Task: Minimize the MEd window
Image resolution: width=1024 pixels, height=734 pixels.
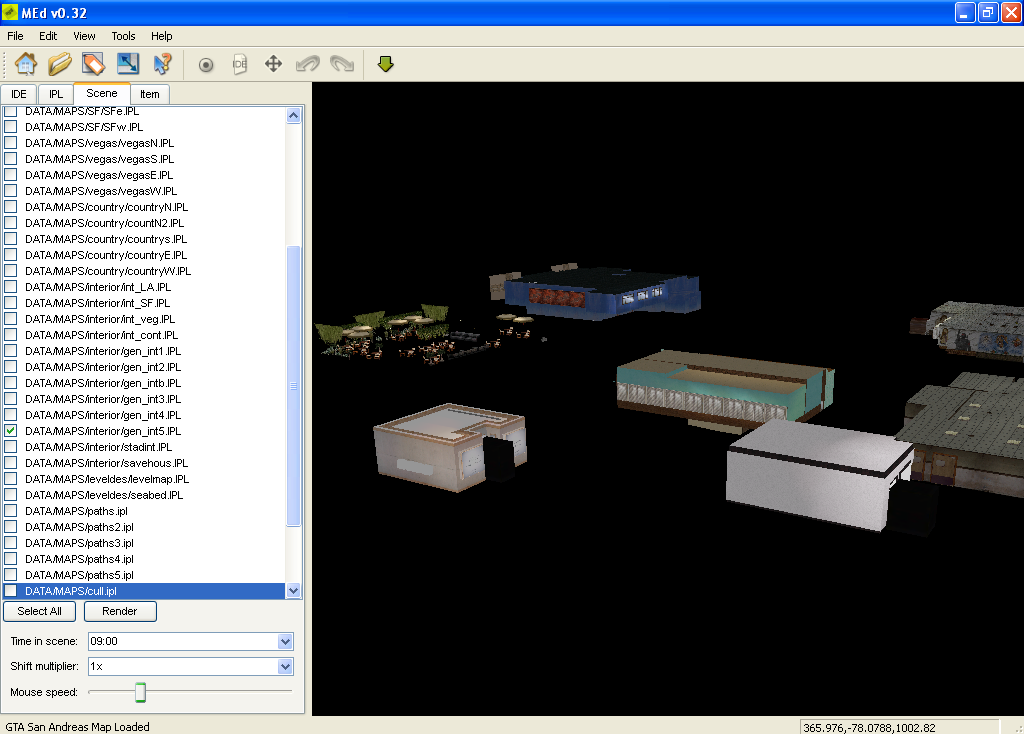Action: pos(965,12)
